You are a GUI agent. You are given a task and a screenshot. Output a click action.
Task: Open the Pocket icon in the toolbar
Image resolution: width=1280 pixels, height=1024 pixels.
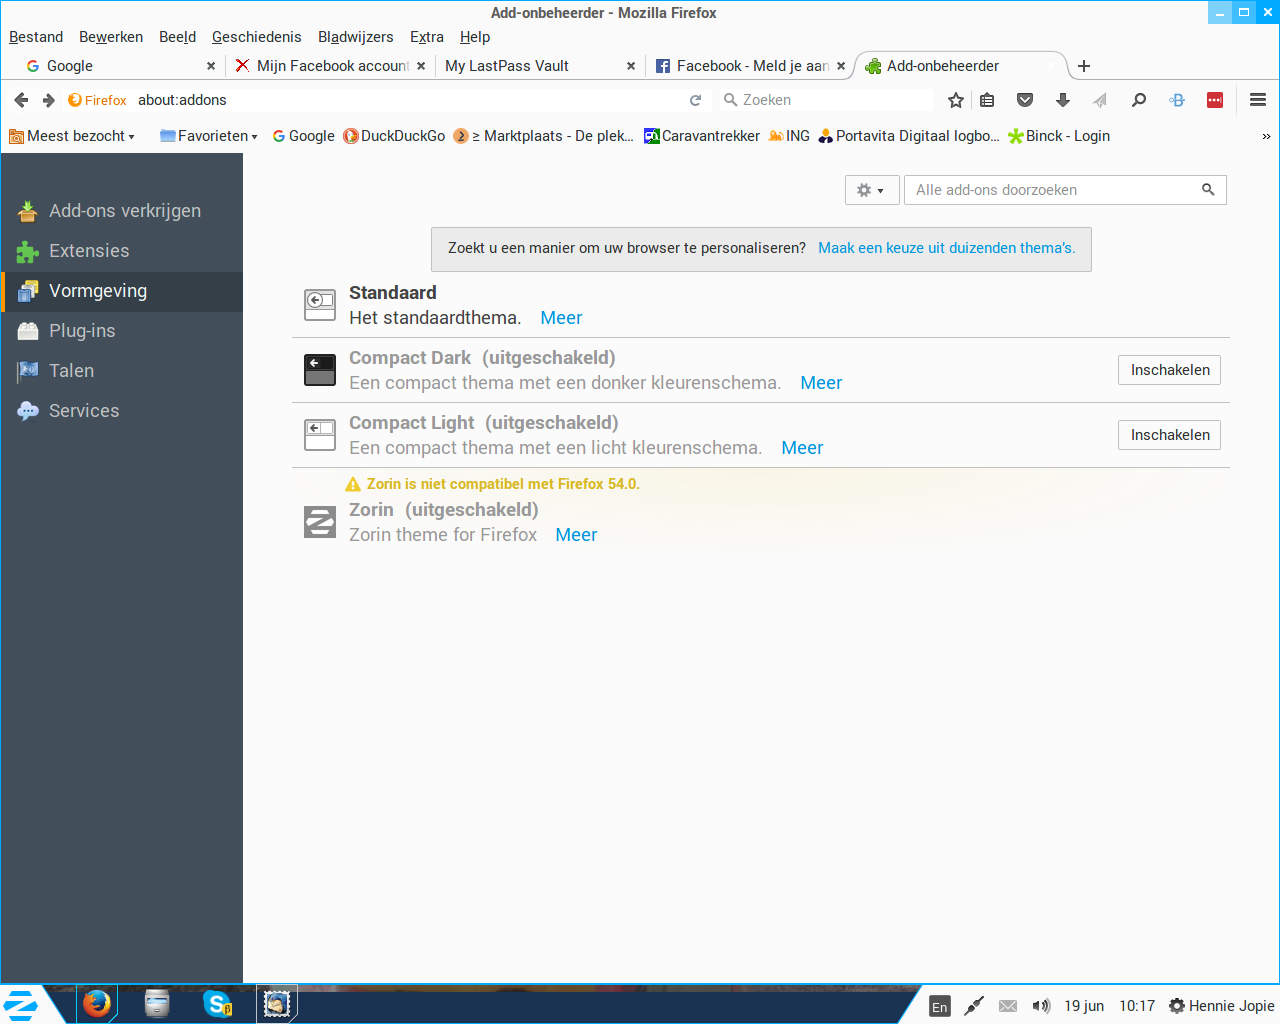click(x=1025, y=100)
